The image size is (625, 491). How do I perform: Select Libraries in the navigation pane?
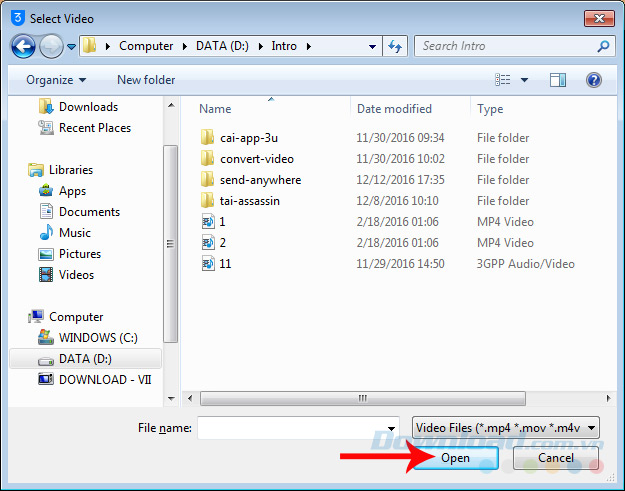[x=71, y=170]
